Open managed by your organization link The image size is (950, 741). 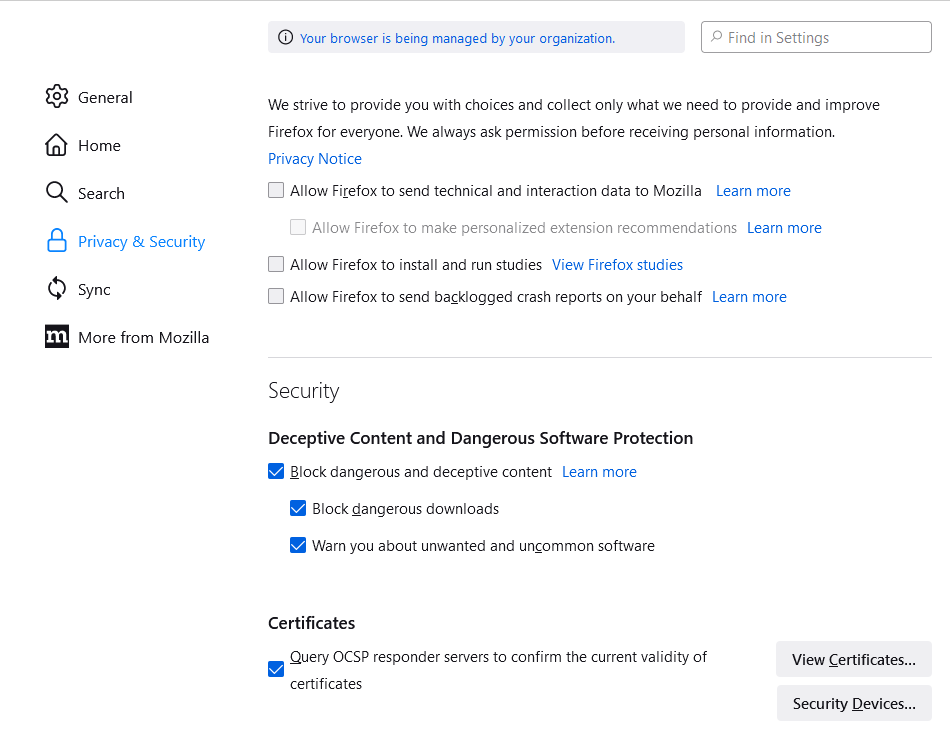click(x=457, y=38)
